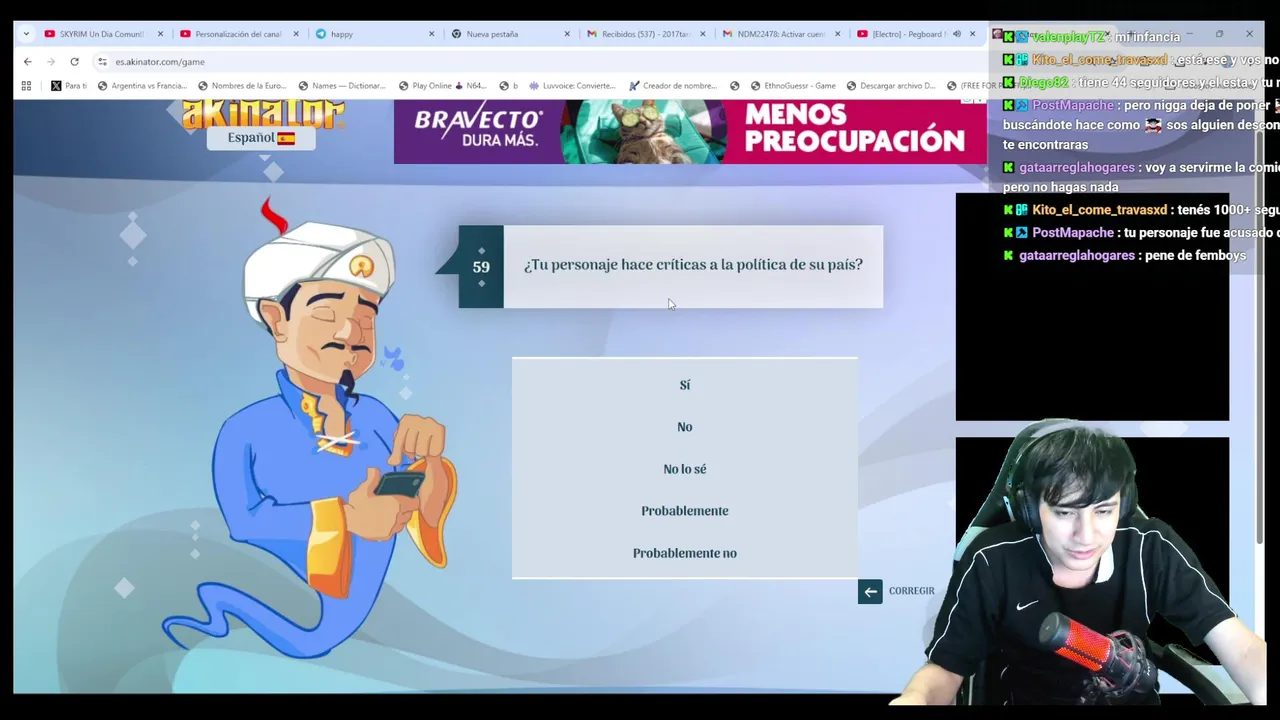
Task: Click the CORREGIR back arrow icon
Action: 870,591
